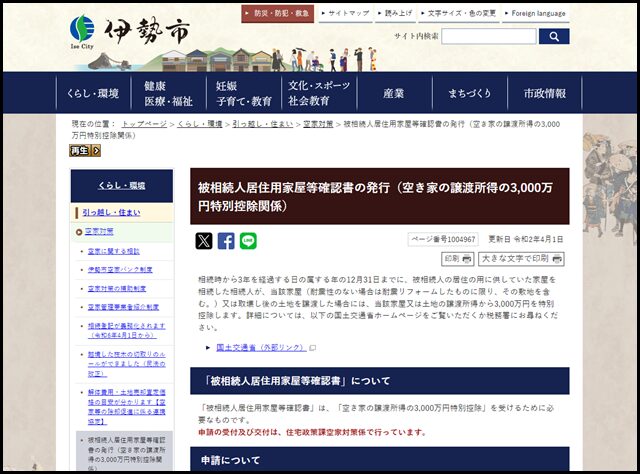Open 防災・防犯・救急 link
This screenshot has width=640, height=474.
click(278, 13)
